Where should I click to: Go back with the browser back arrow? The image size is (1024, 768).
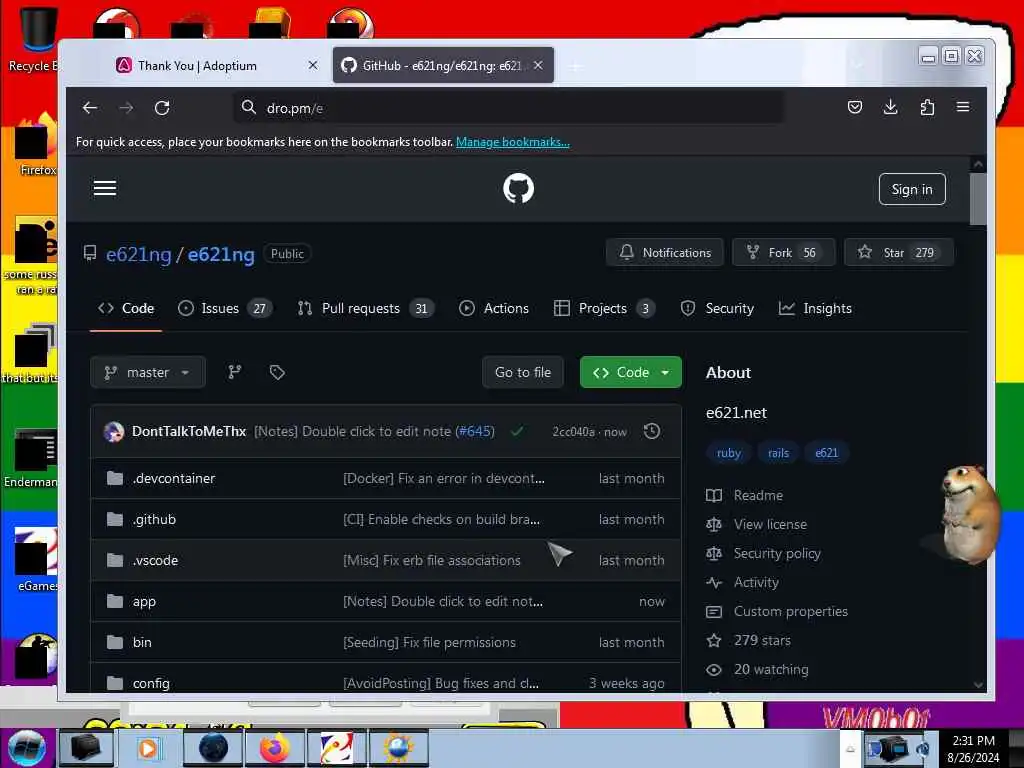pos(90,108)
